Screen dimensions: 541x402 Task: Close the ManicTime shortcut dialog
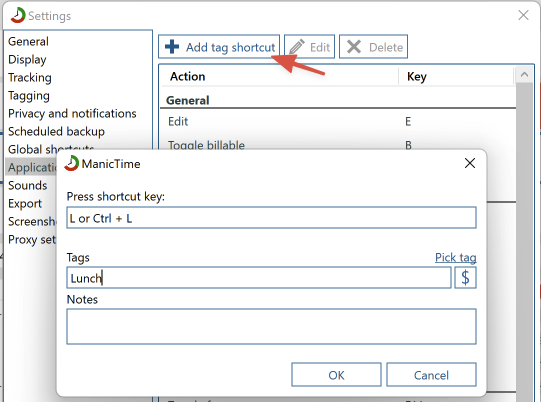point(470,163)
